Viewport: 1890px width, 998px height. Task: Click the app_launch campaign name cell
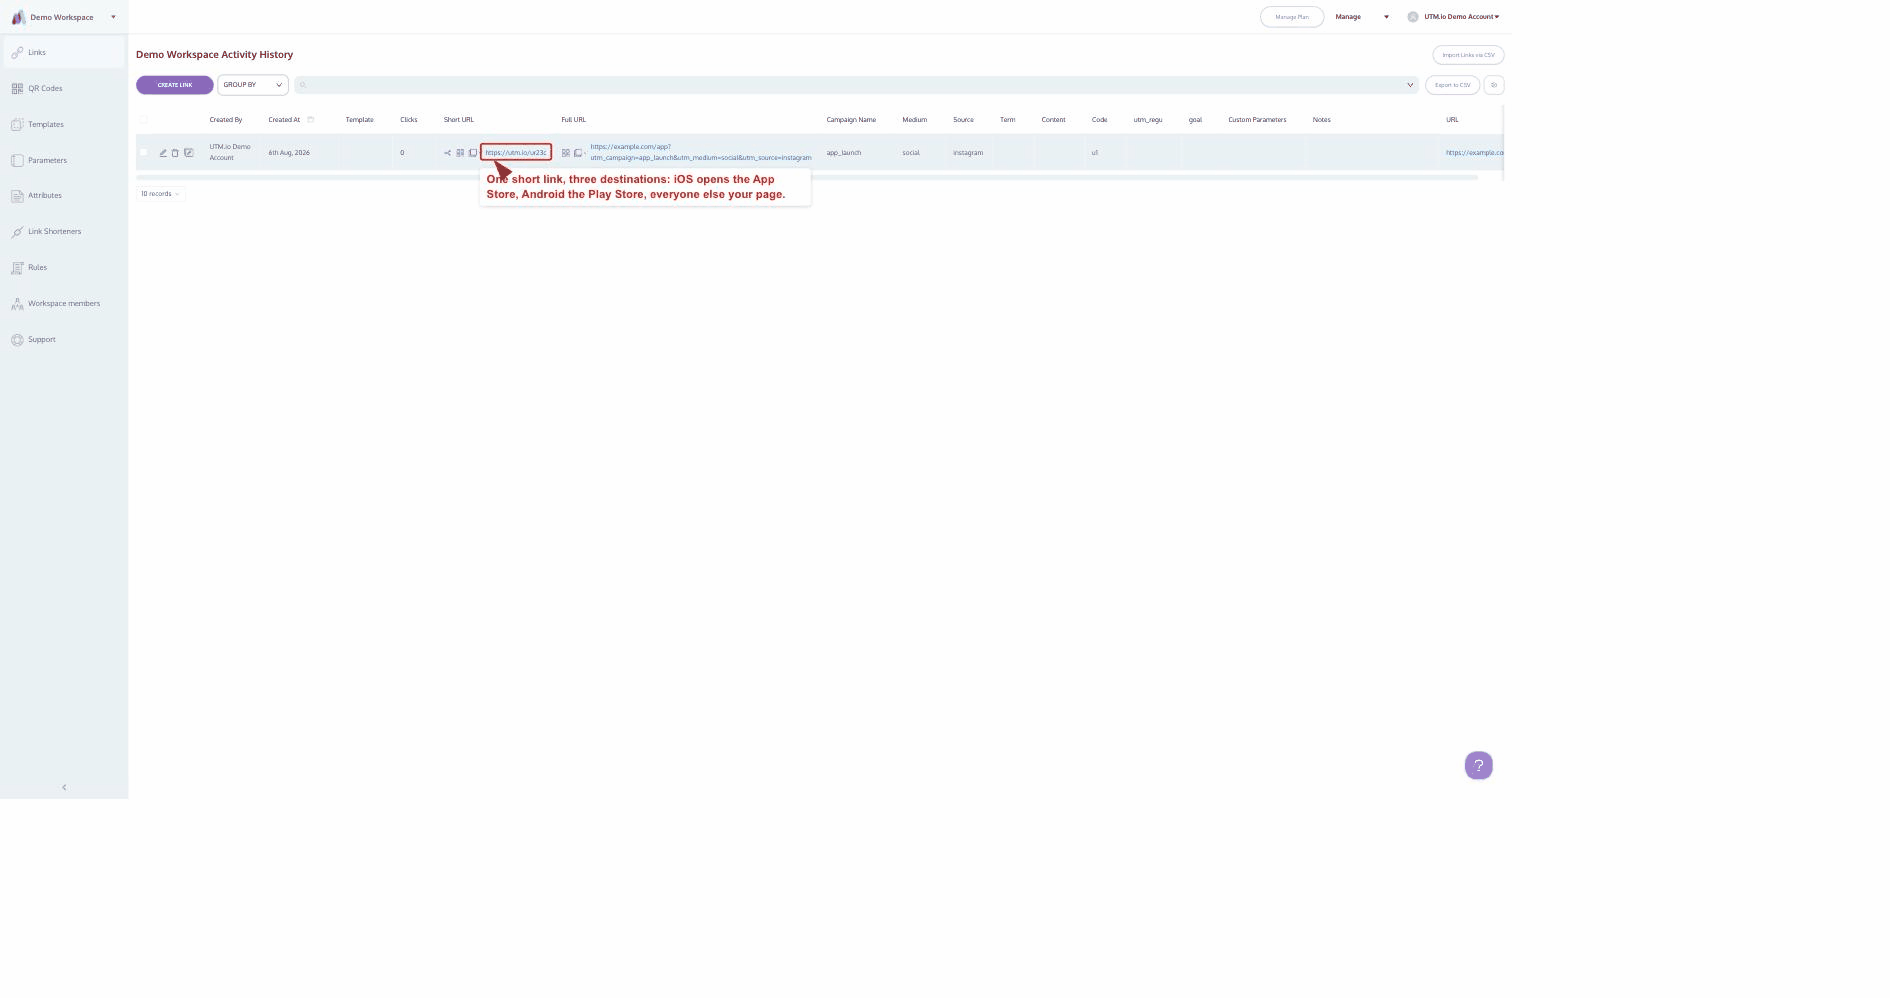[x=843, y=153]
